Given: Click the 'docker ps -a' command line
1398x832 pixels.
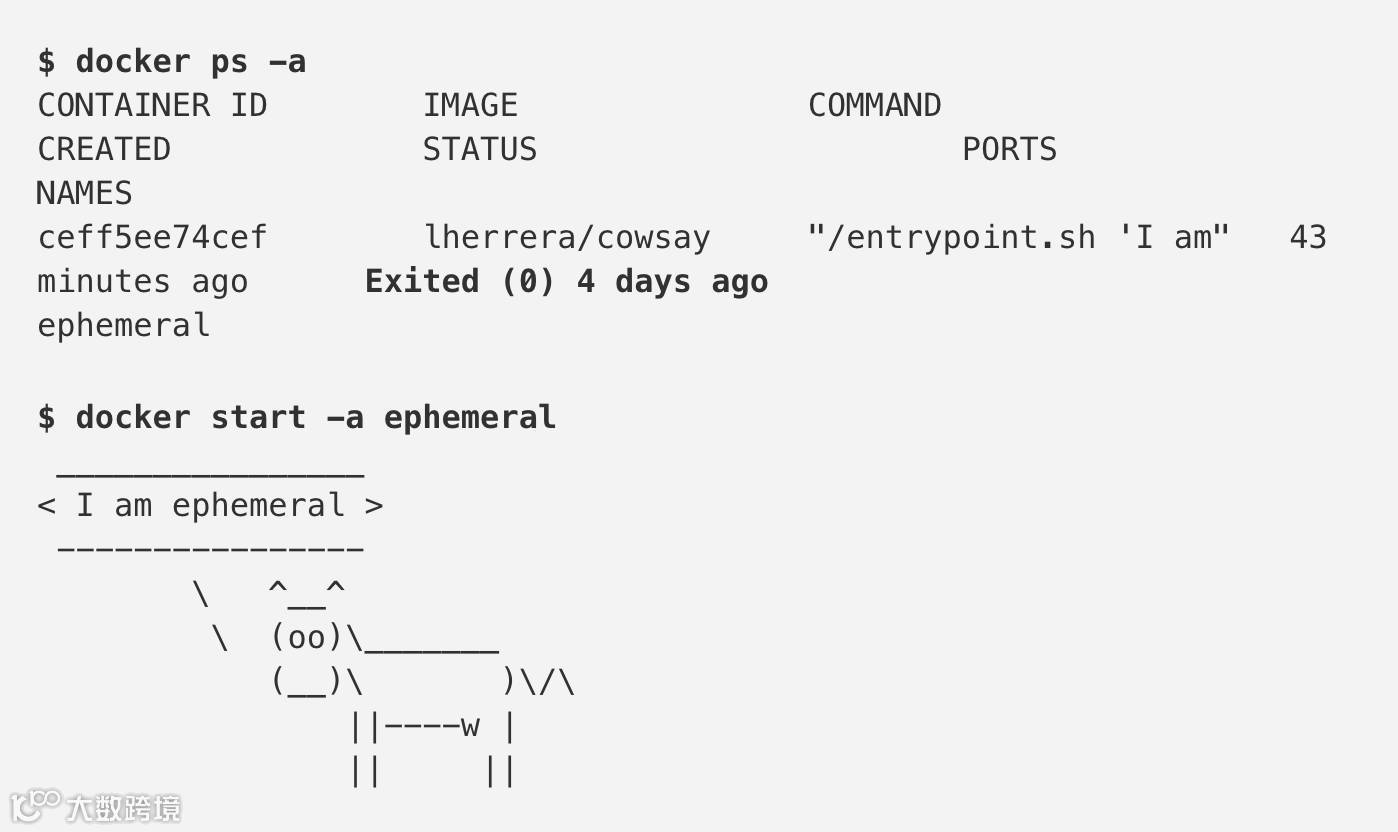Looking at the screenshot, I should [172, 62].
